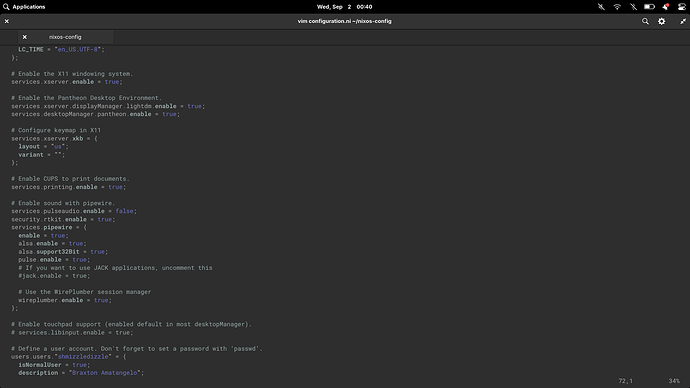Close the nixos-config tab
This screenshot has height=388, width=690.
click(x=25, y=37)
